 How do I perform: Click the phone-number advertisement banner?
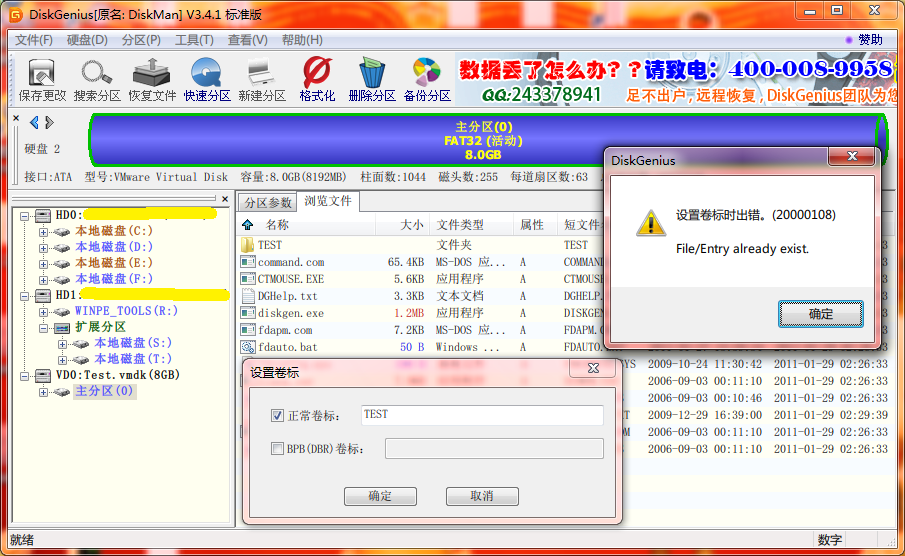(676, 80)
